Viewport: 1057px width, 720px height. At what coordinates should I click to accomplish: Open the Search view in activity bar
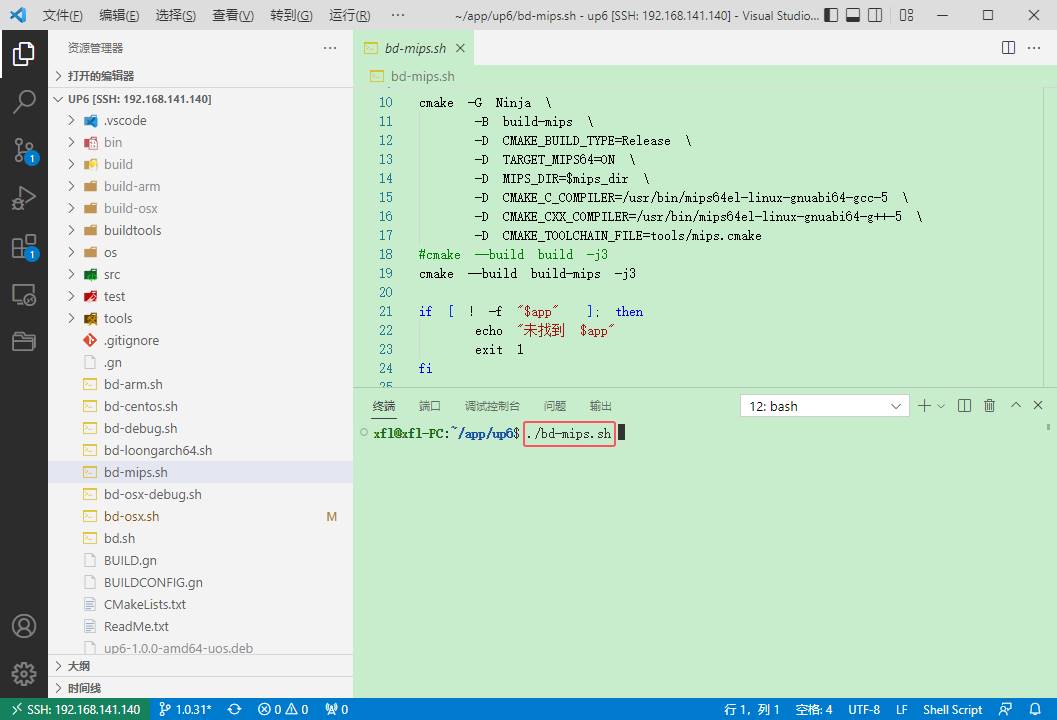[24, 101]
